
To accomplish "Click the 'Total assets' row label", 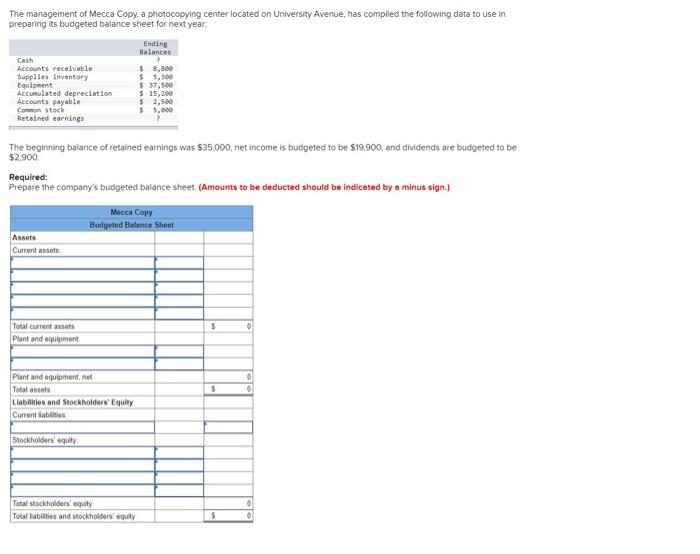I will (31, 390).
